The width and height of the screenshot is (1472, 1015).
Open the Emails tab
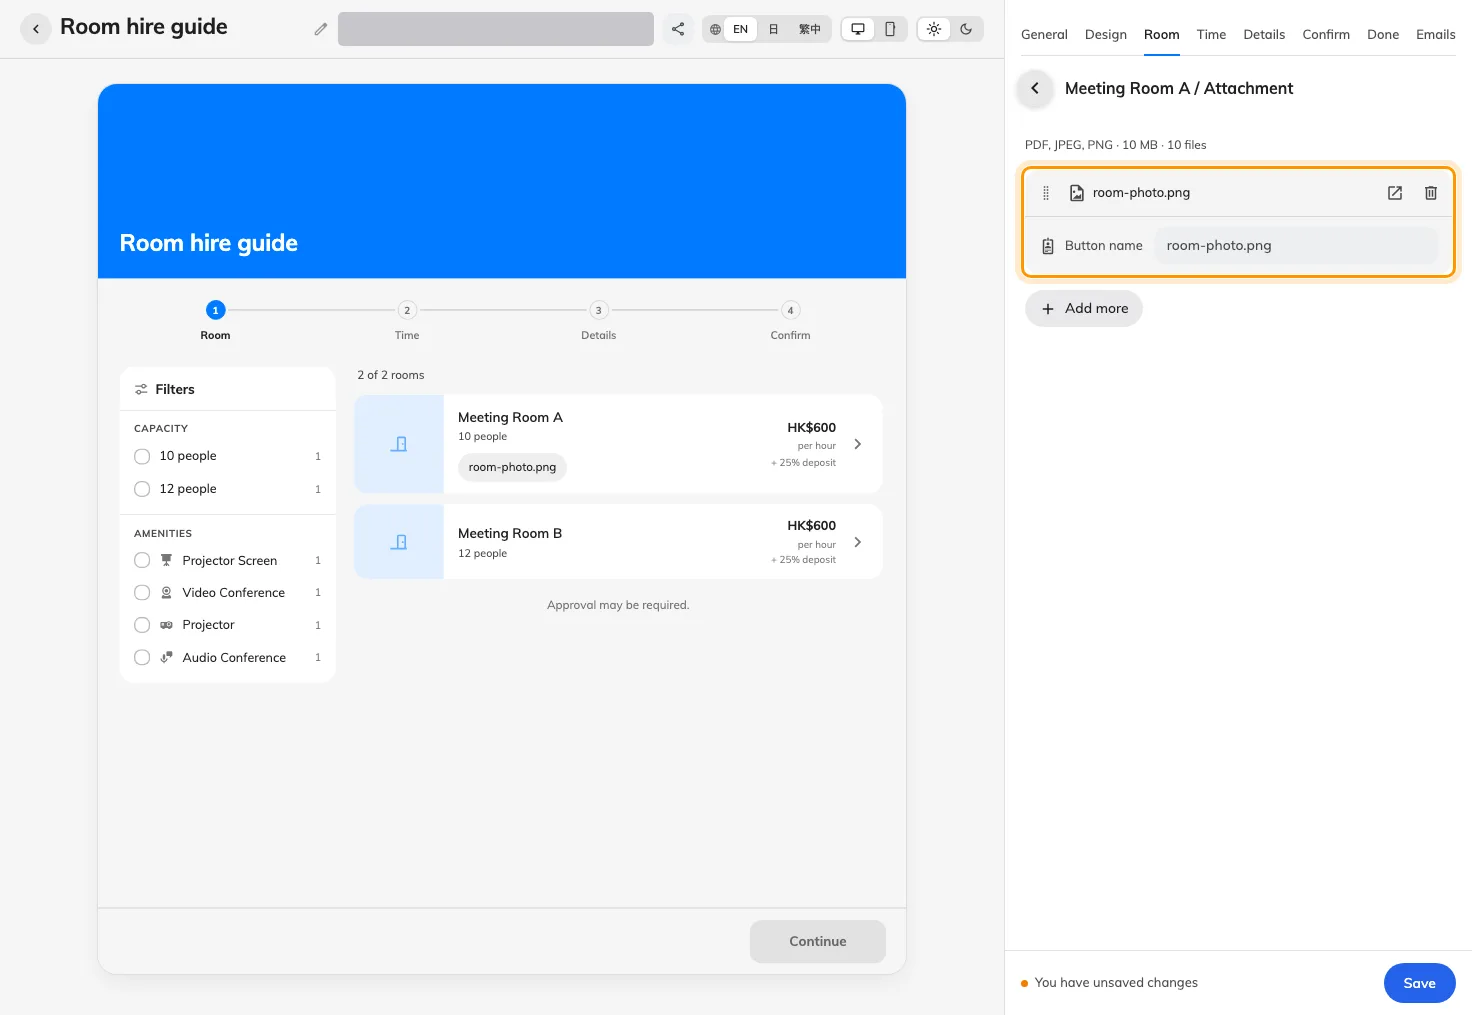click(1435, 34)
